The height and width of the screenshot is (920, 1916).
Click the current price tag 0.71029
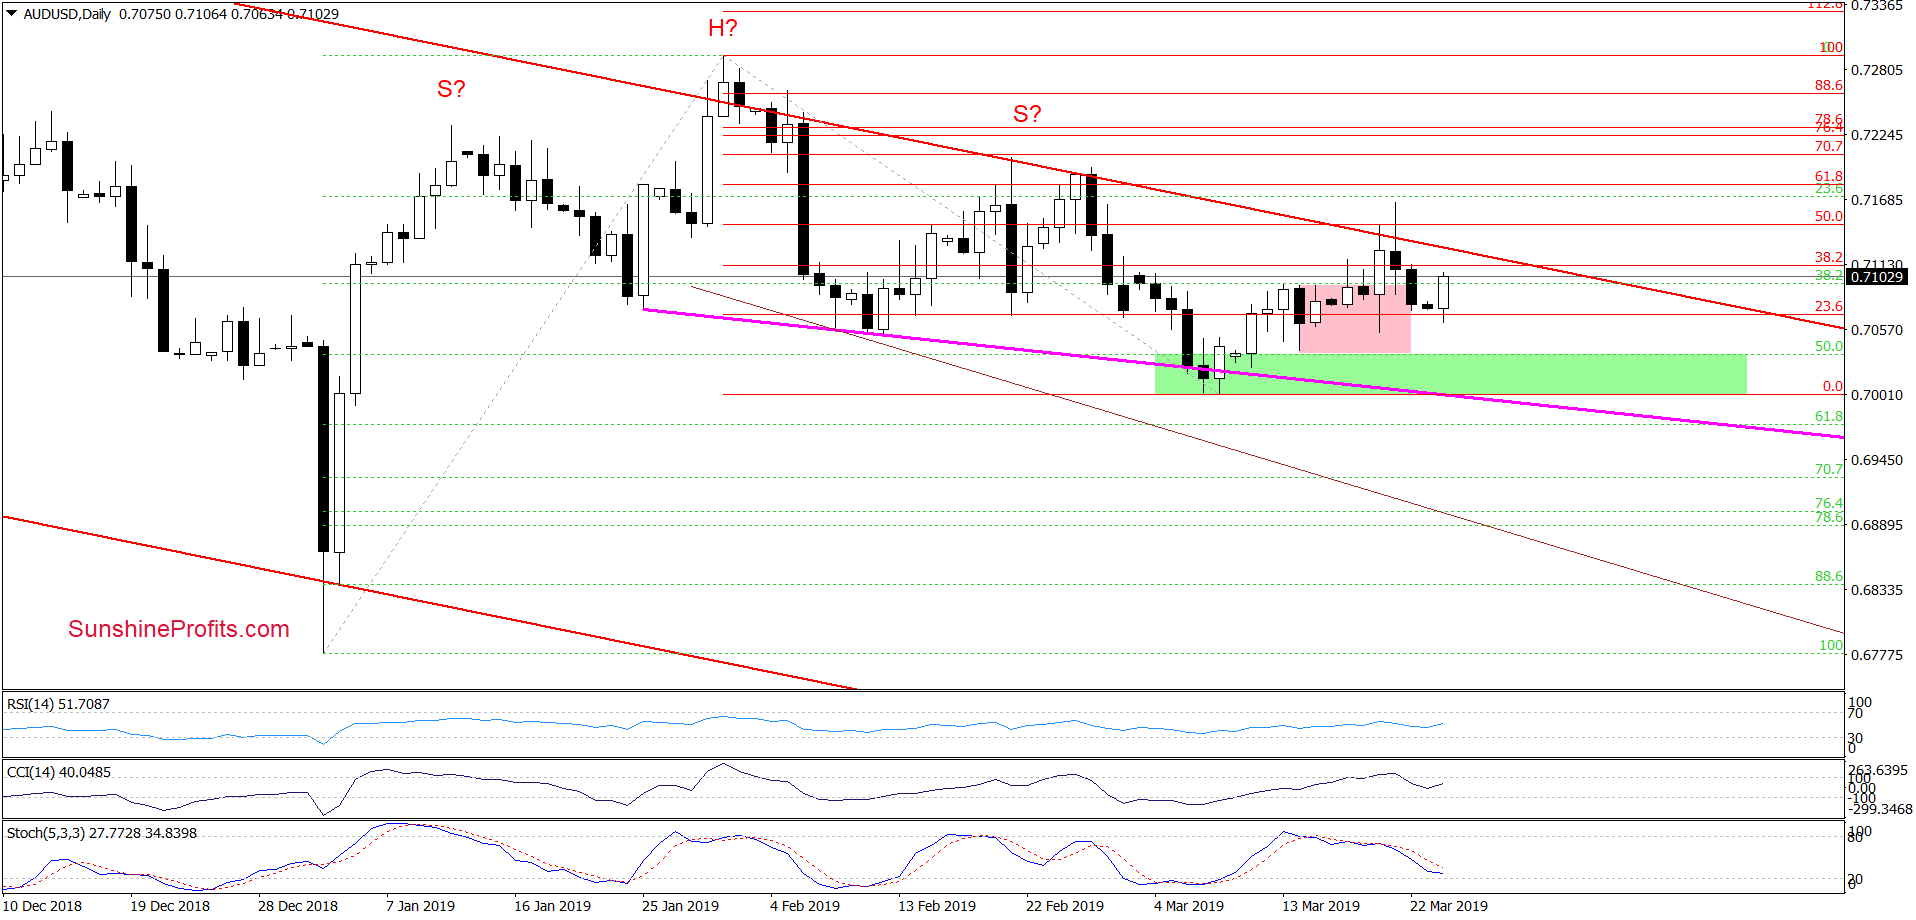click(x=1877, y=277)
